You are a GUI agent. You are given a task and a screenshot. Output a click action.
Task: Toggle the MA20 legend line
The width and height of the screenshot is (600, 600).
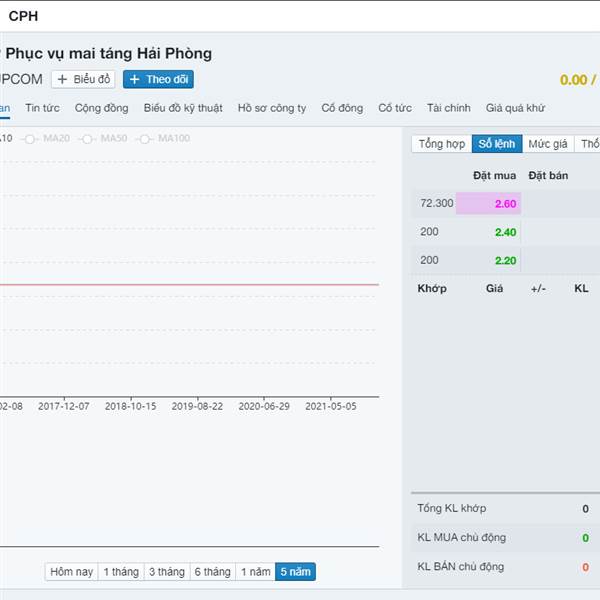(x=46, y=138)
